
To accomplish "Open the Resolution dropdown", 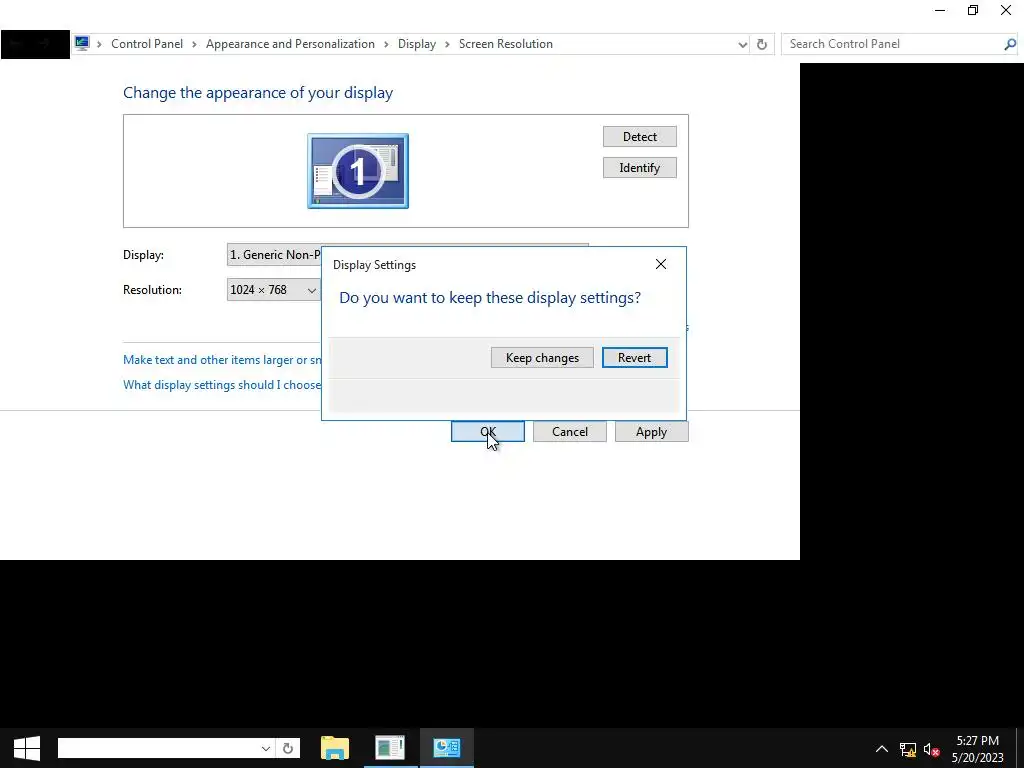I will (x=273, y=290).
